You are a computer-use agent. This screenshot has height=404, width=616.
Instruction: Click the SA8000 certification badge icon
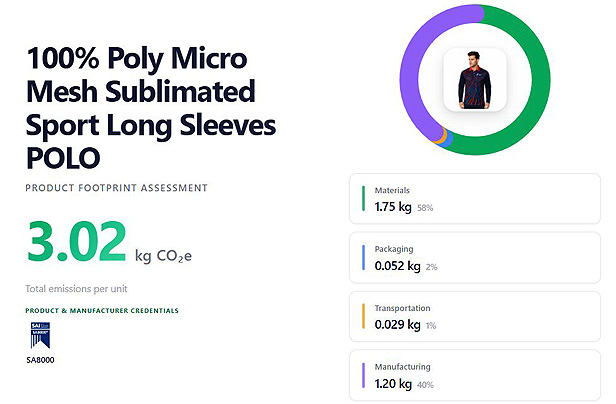pyautogui.click(x=40, y=335)
